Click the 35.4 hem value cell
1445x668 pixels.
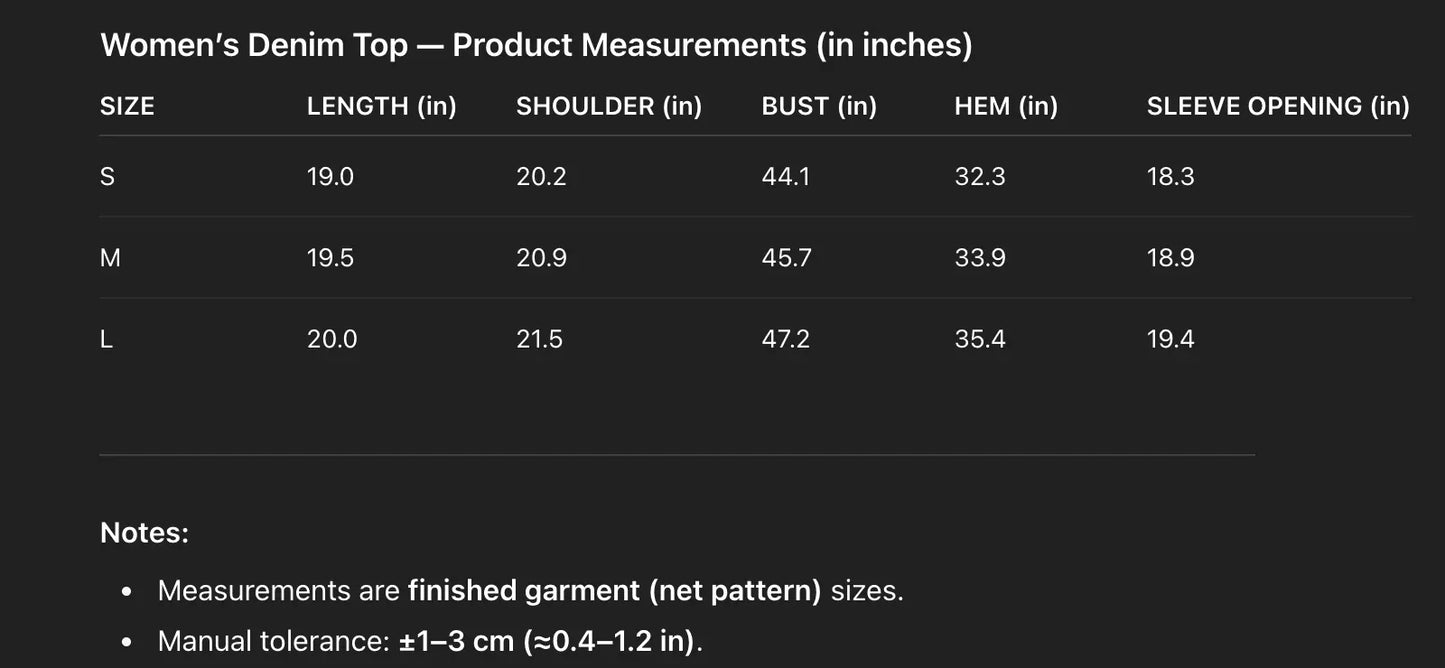[x=980, y=339]
